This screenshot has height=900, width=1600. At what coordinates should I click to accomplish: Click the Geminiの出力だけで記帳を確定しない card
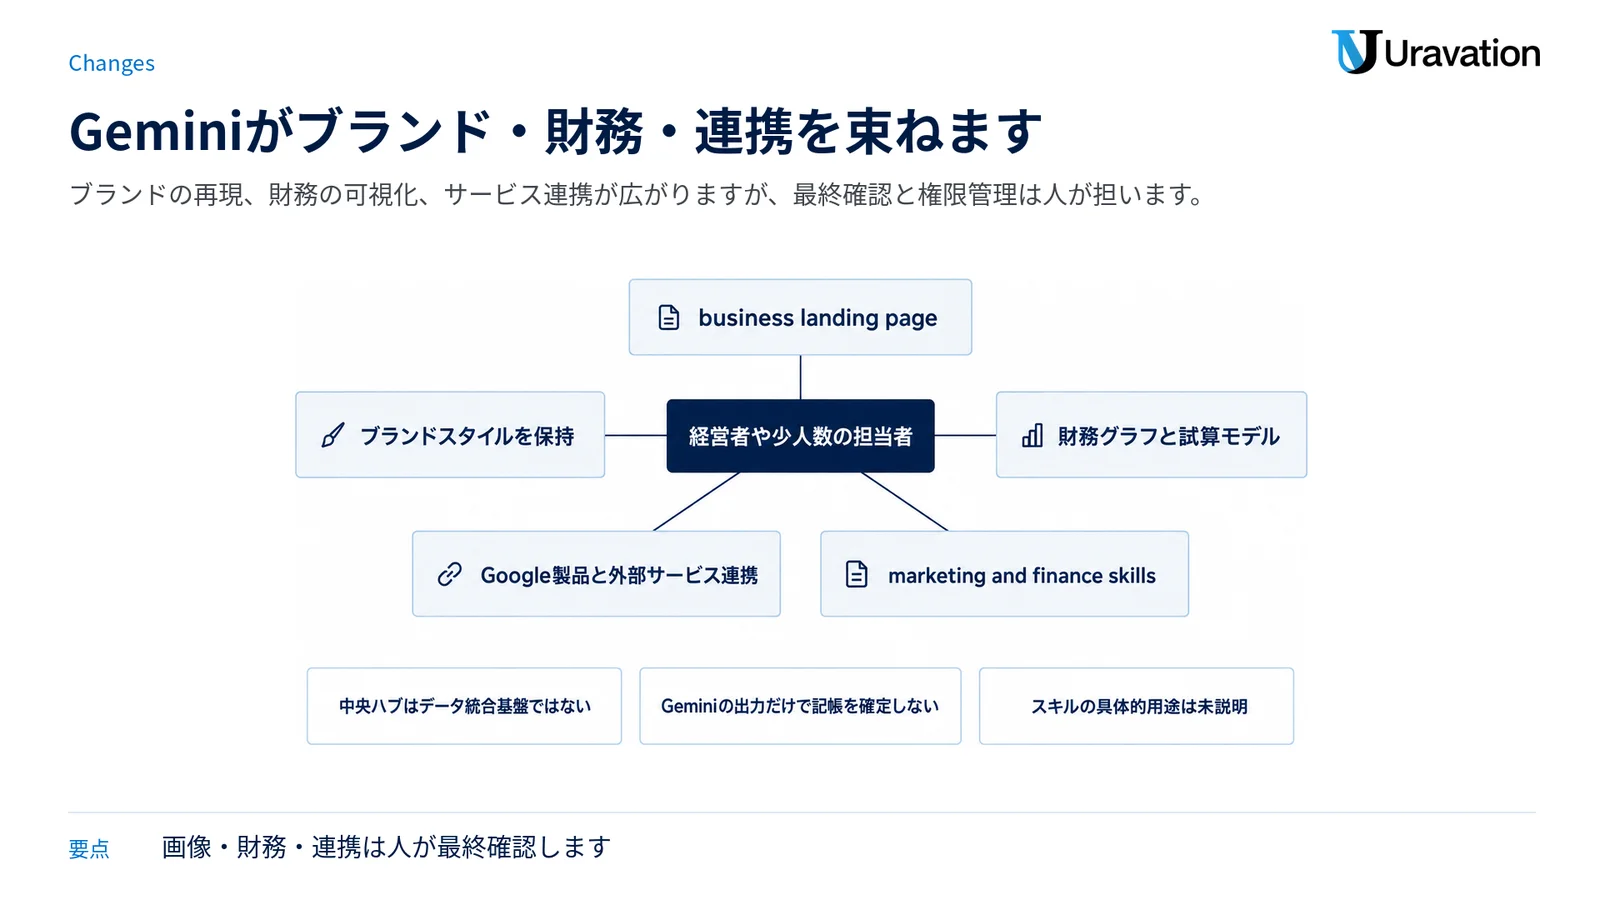click(800, 706)
